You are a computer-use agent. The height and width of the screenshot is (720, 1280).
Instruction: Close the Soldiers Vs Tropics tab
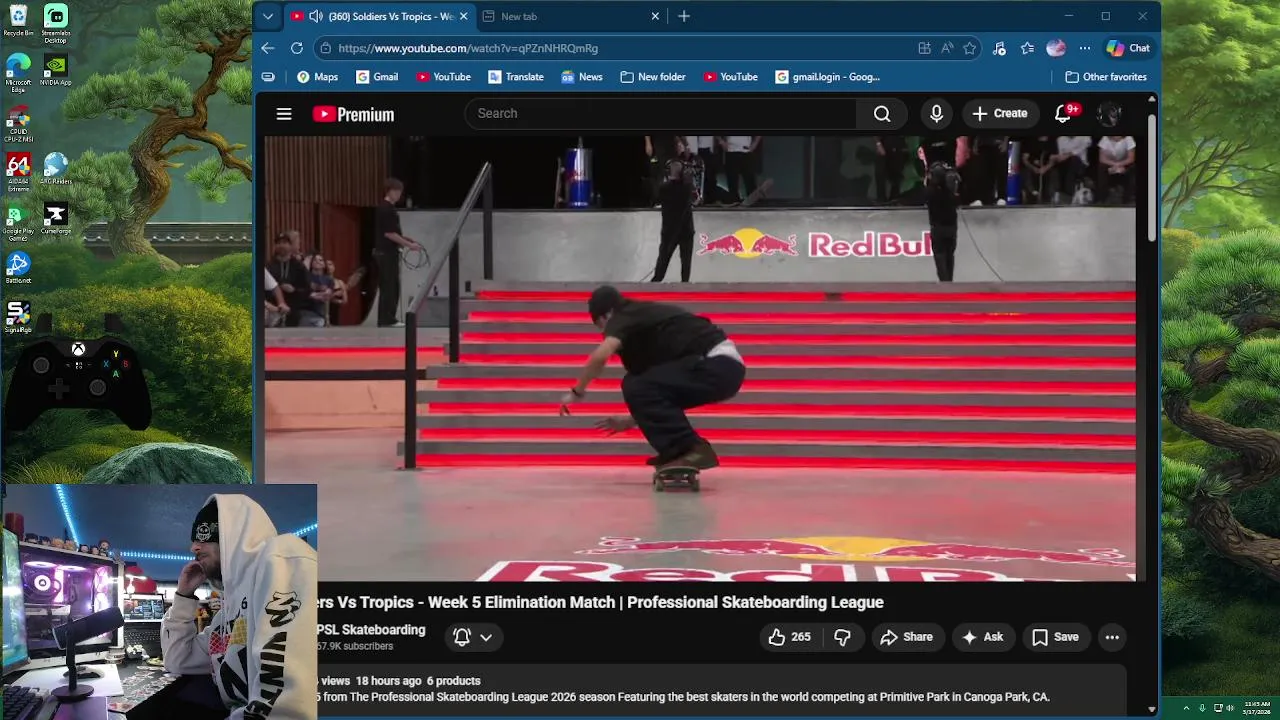click(463, 16)
